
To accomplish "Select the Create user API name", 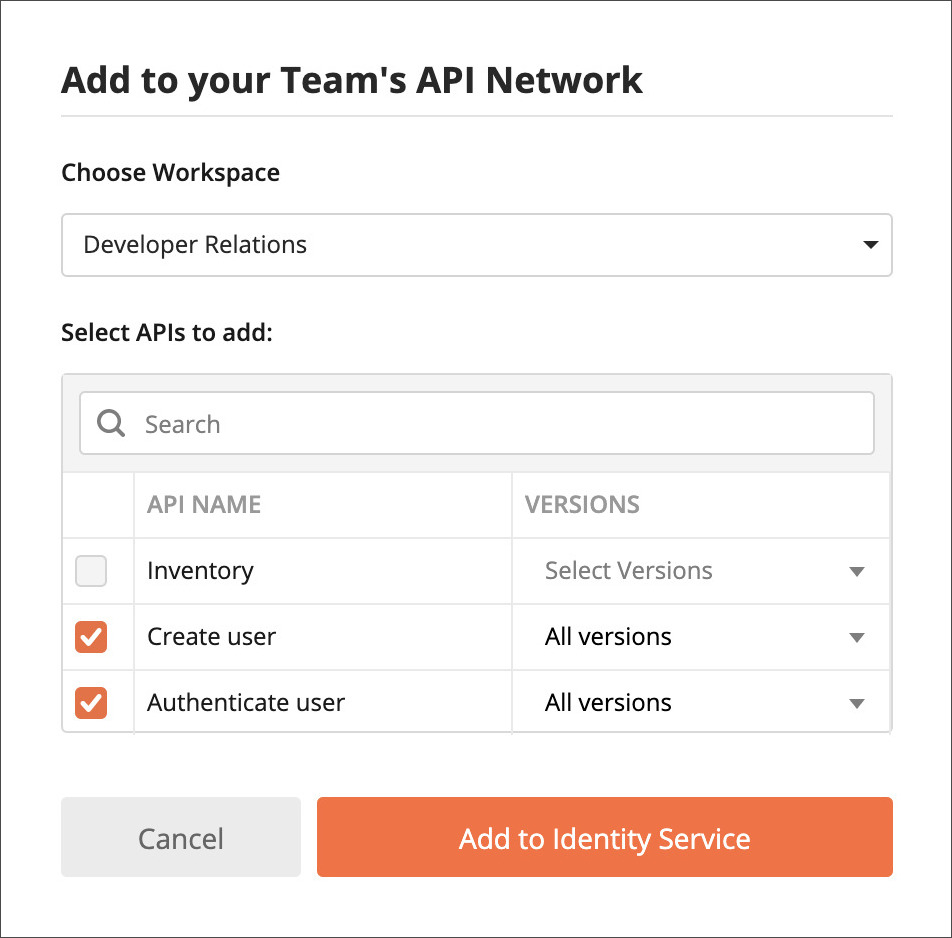I will tap(211, 637).
